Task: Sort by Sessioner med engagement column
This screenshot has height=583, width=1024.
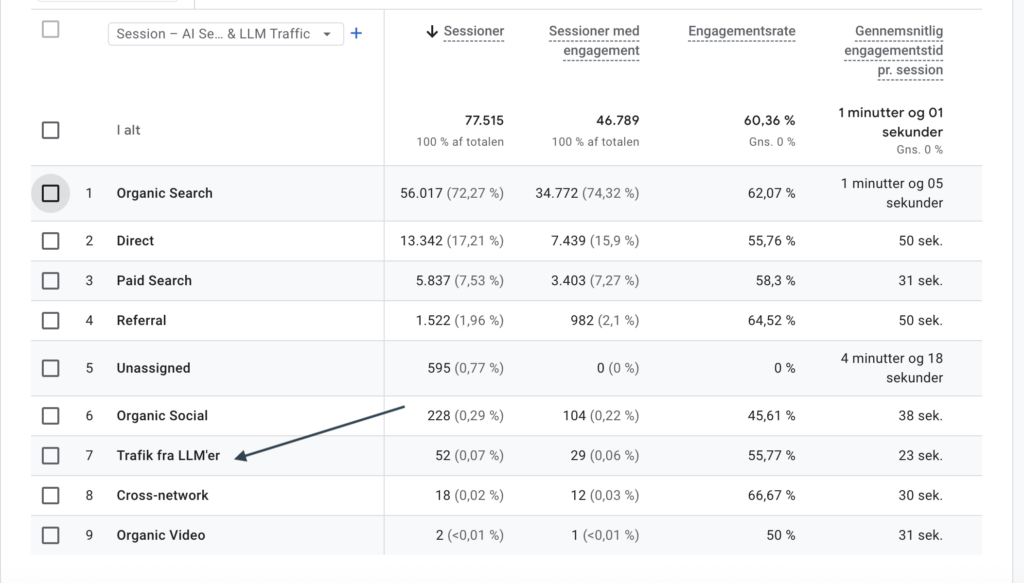Action: click(x=593, y=41)
